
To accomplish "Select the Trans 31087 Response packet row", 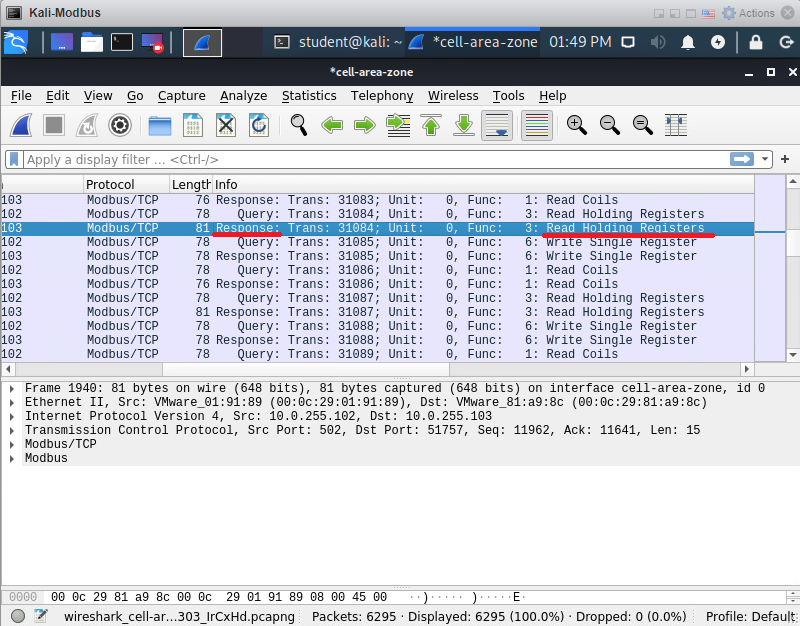I will [378, 312].
